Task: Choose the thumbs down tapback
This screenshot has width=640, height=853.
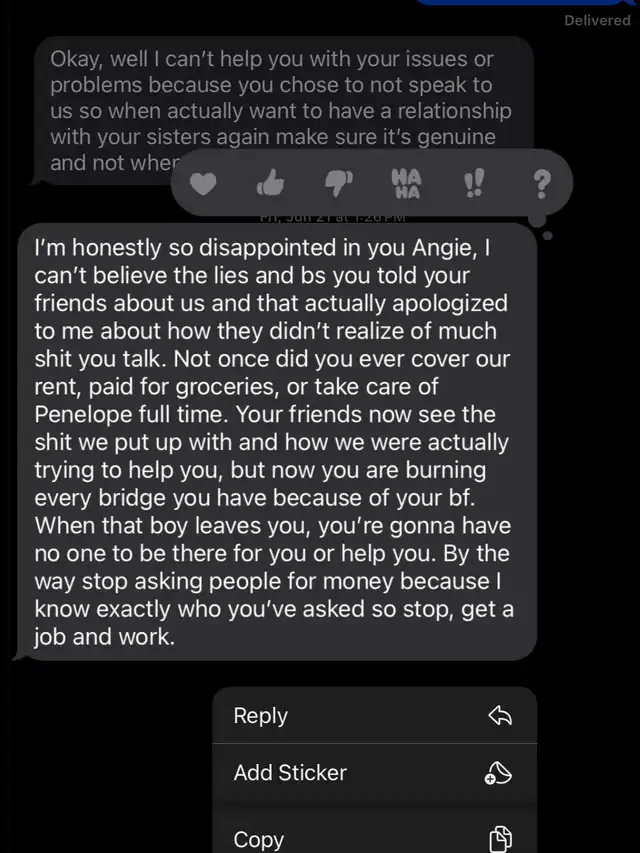Action: click(x=339, y=184)
